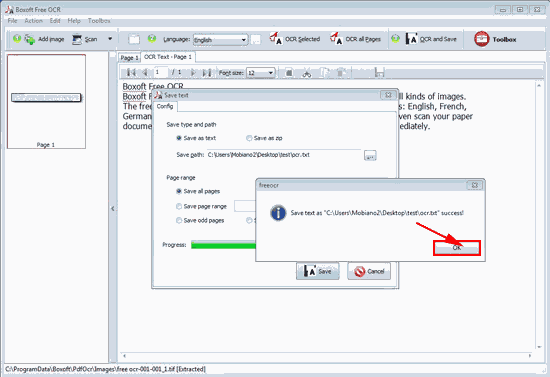Screen dimensions: 550x377
Task: Click the vertical scrollbar up arrow
Action: (539, 85)
